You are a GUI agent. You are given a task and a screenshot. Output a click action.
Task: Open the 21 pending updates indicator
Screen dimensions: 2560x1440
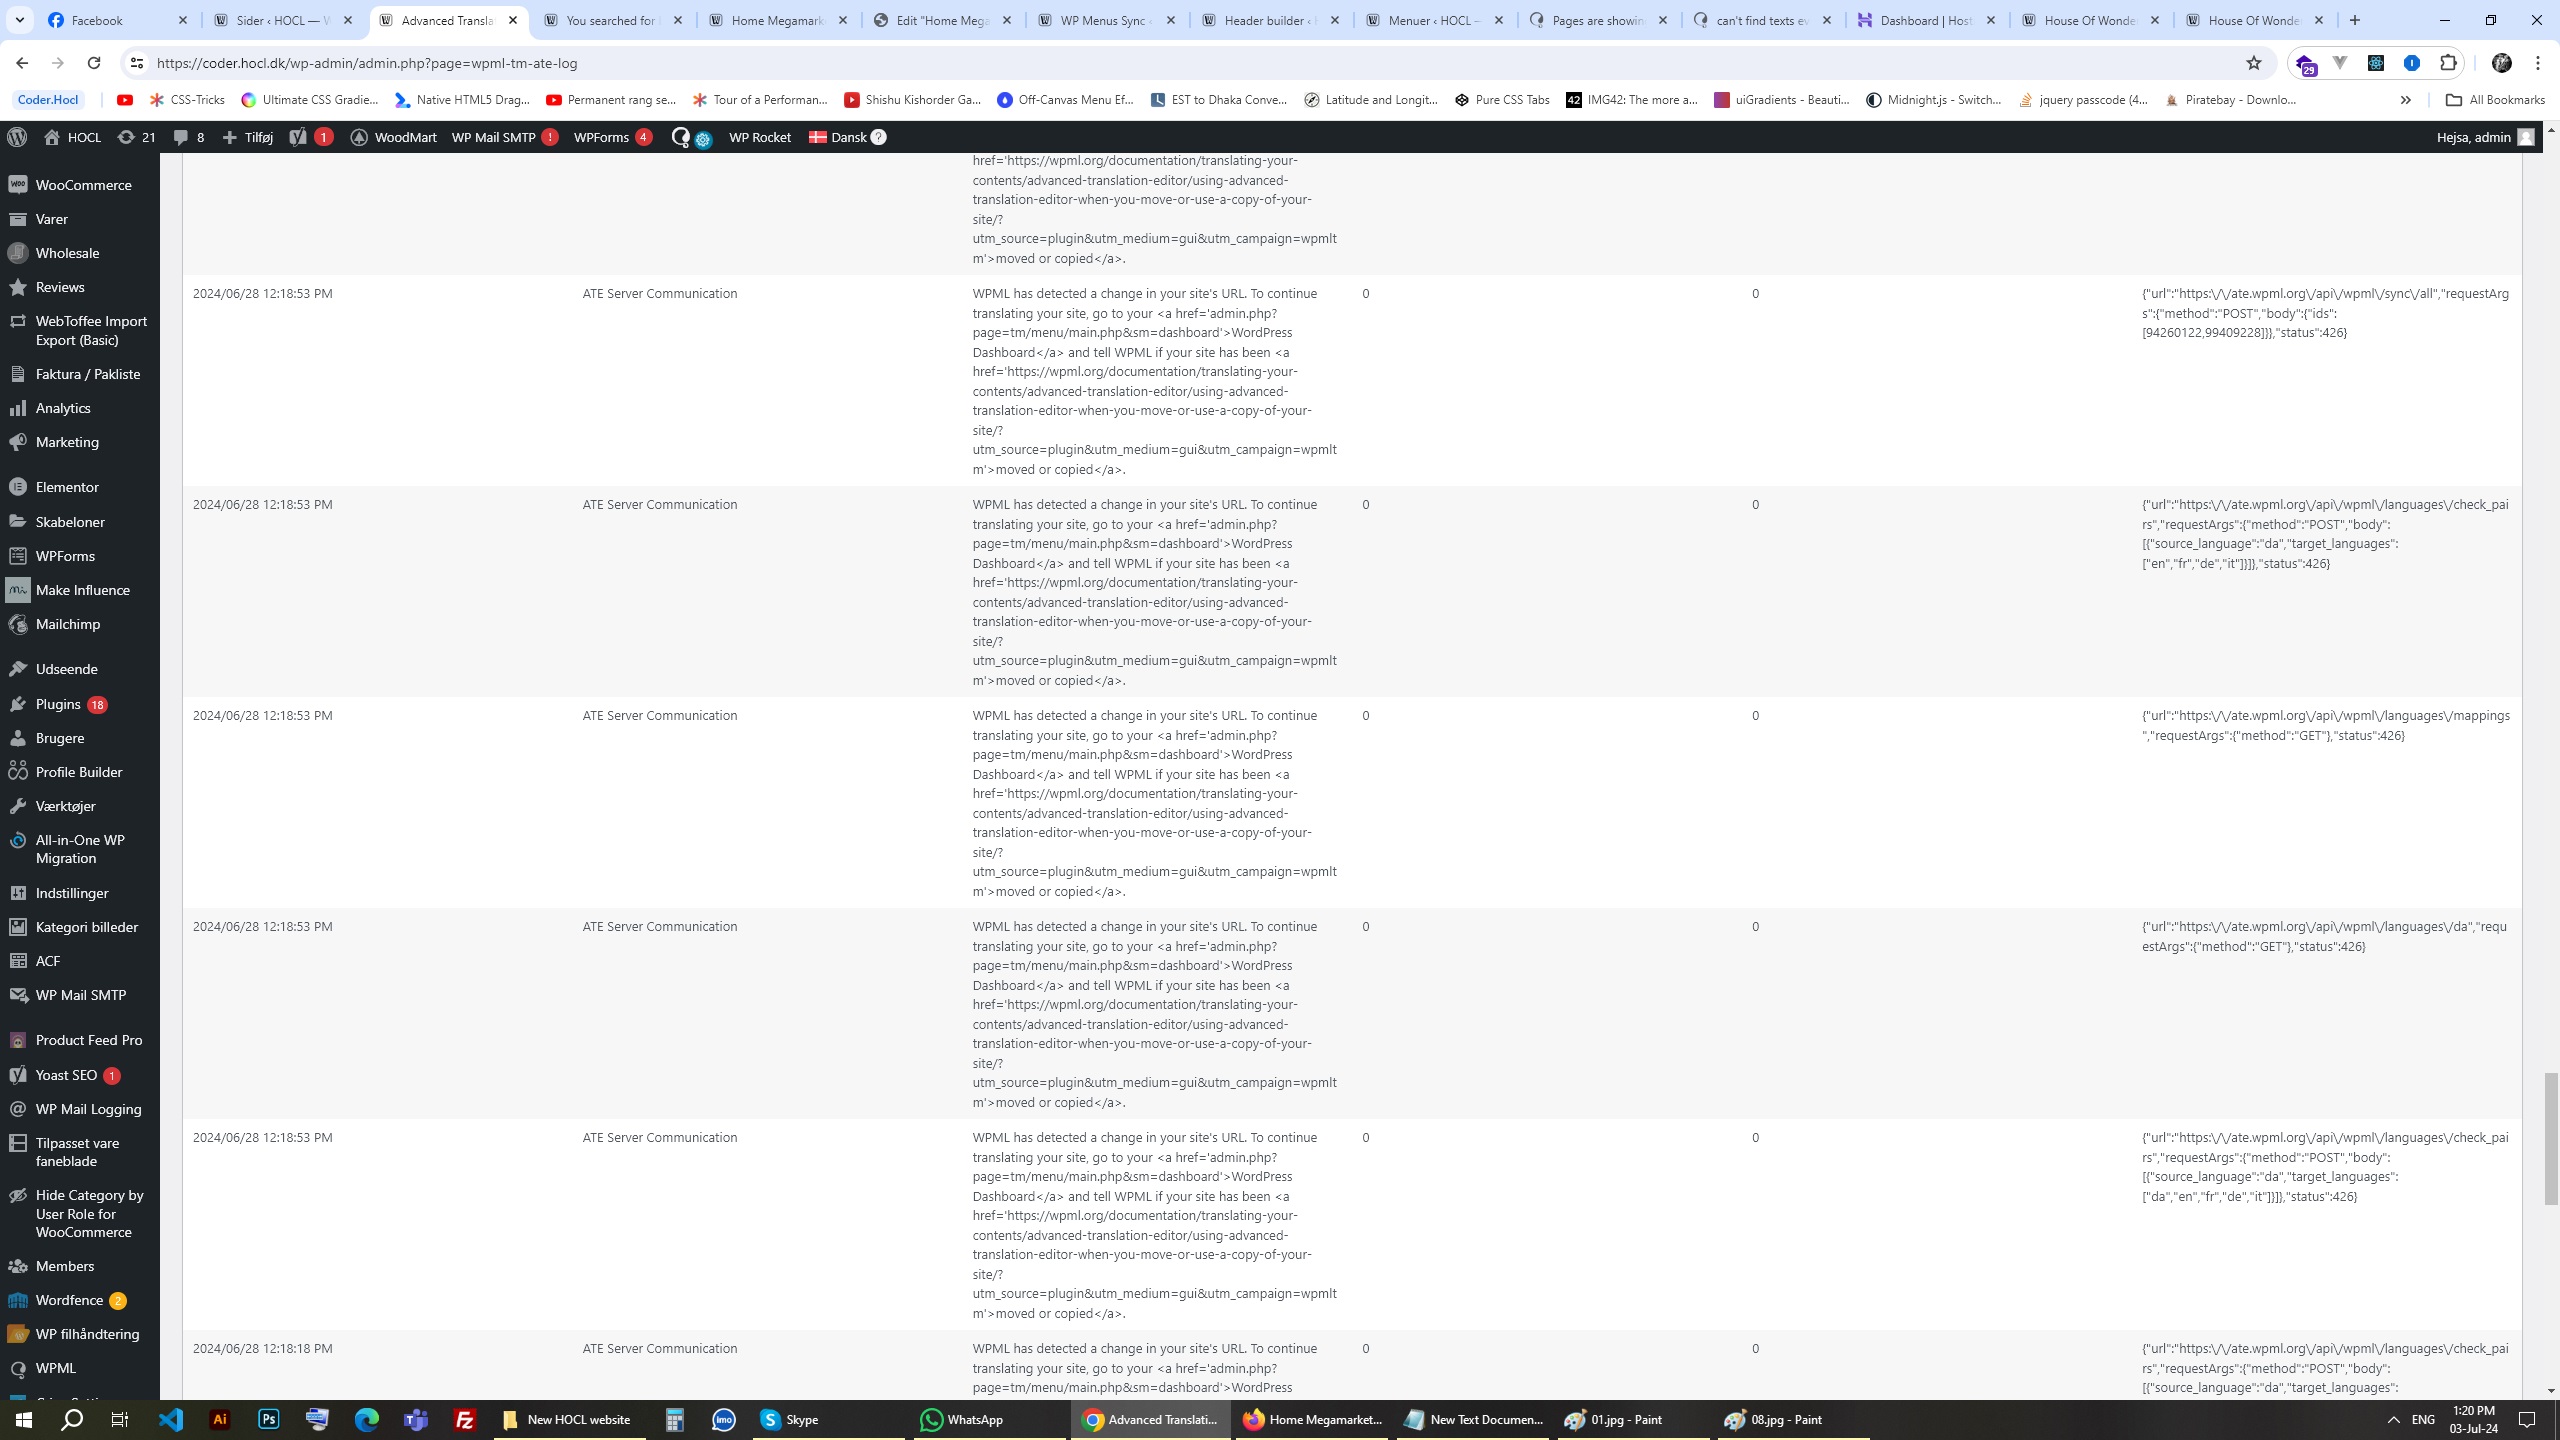(136, 137)
